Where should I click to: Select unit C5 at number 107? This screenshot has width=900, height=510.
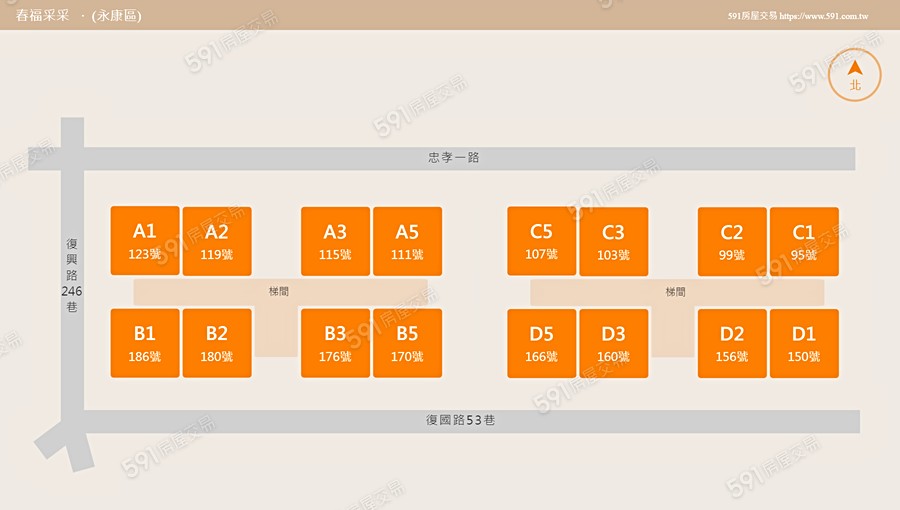[541, 241]
